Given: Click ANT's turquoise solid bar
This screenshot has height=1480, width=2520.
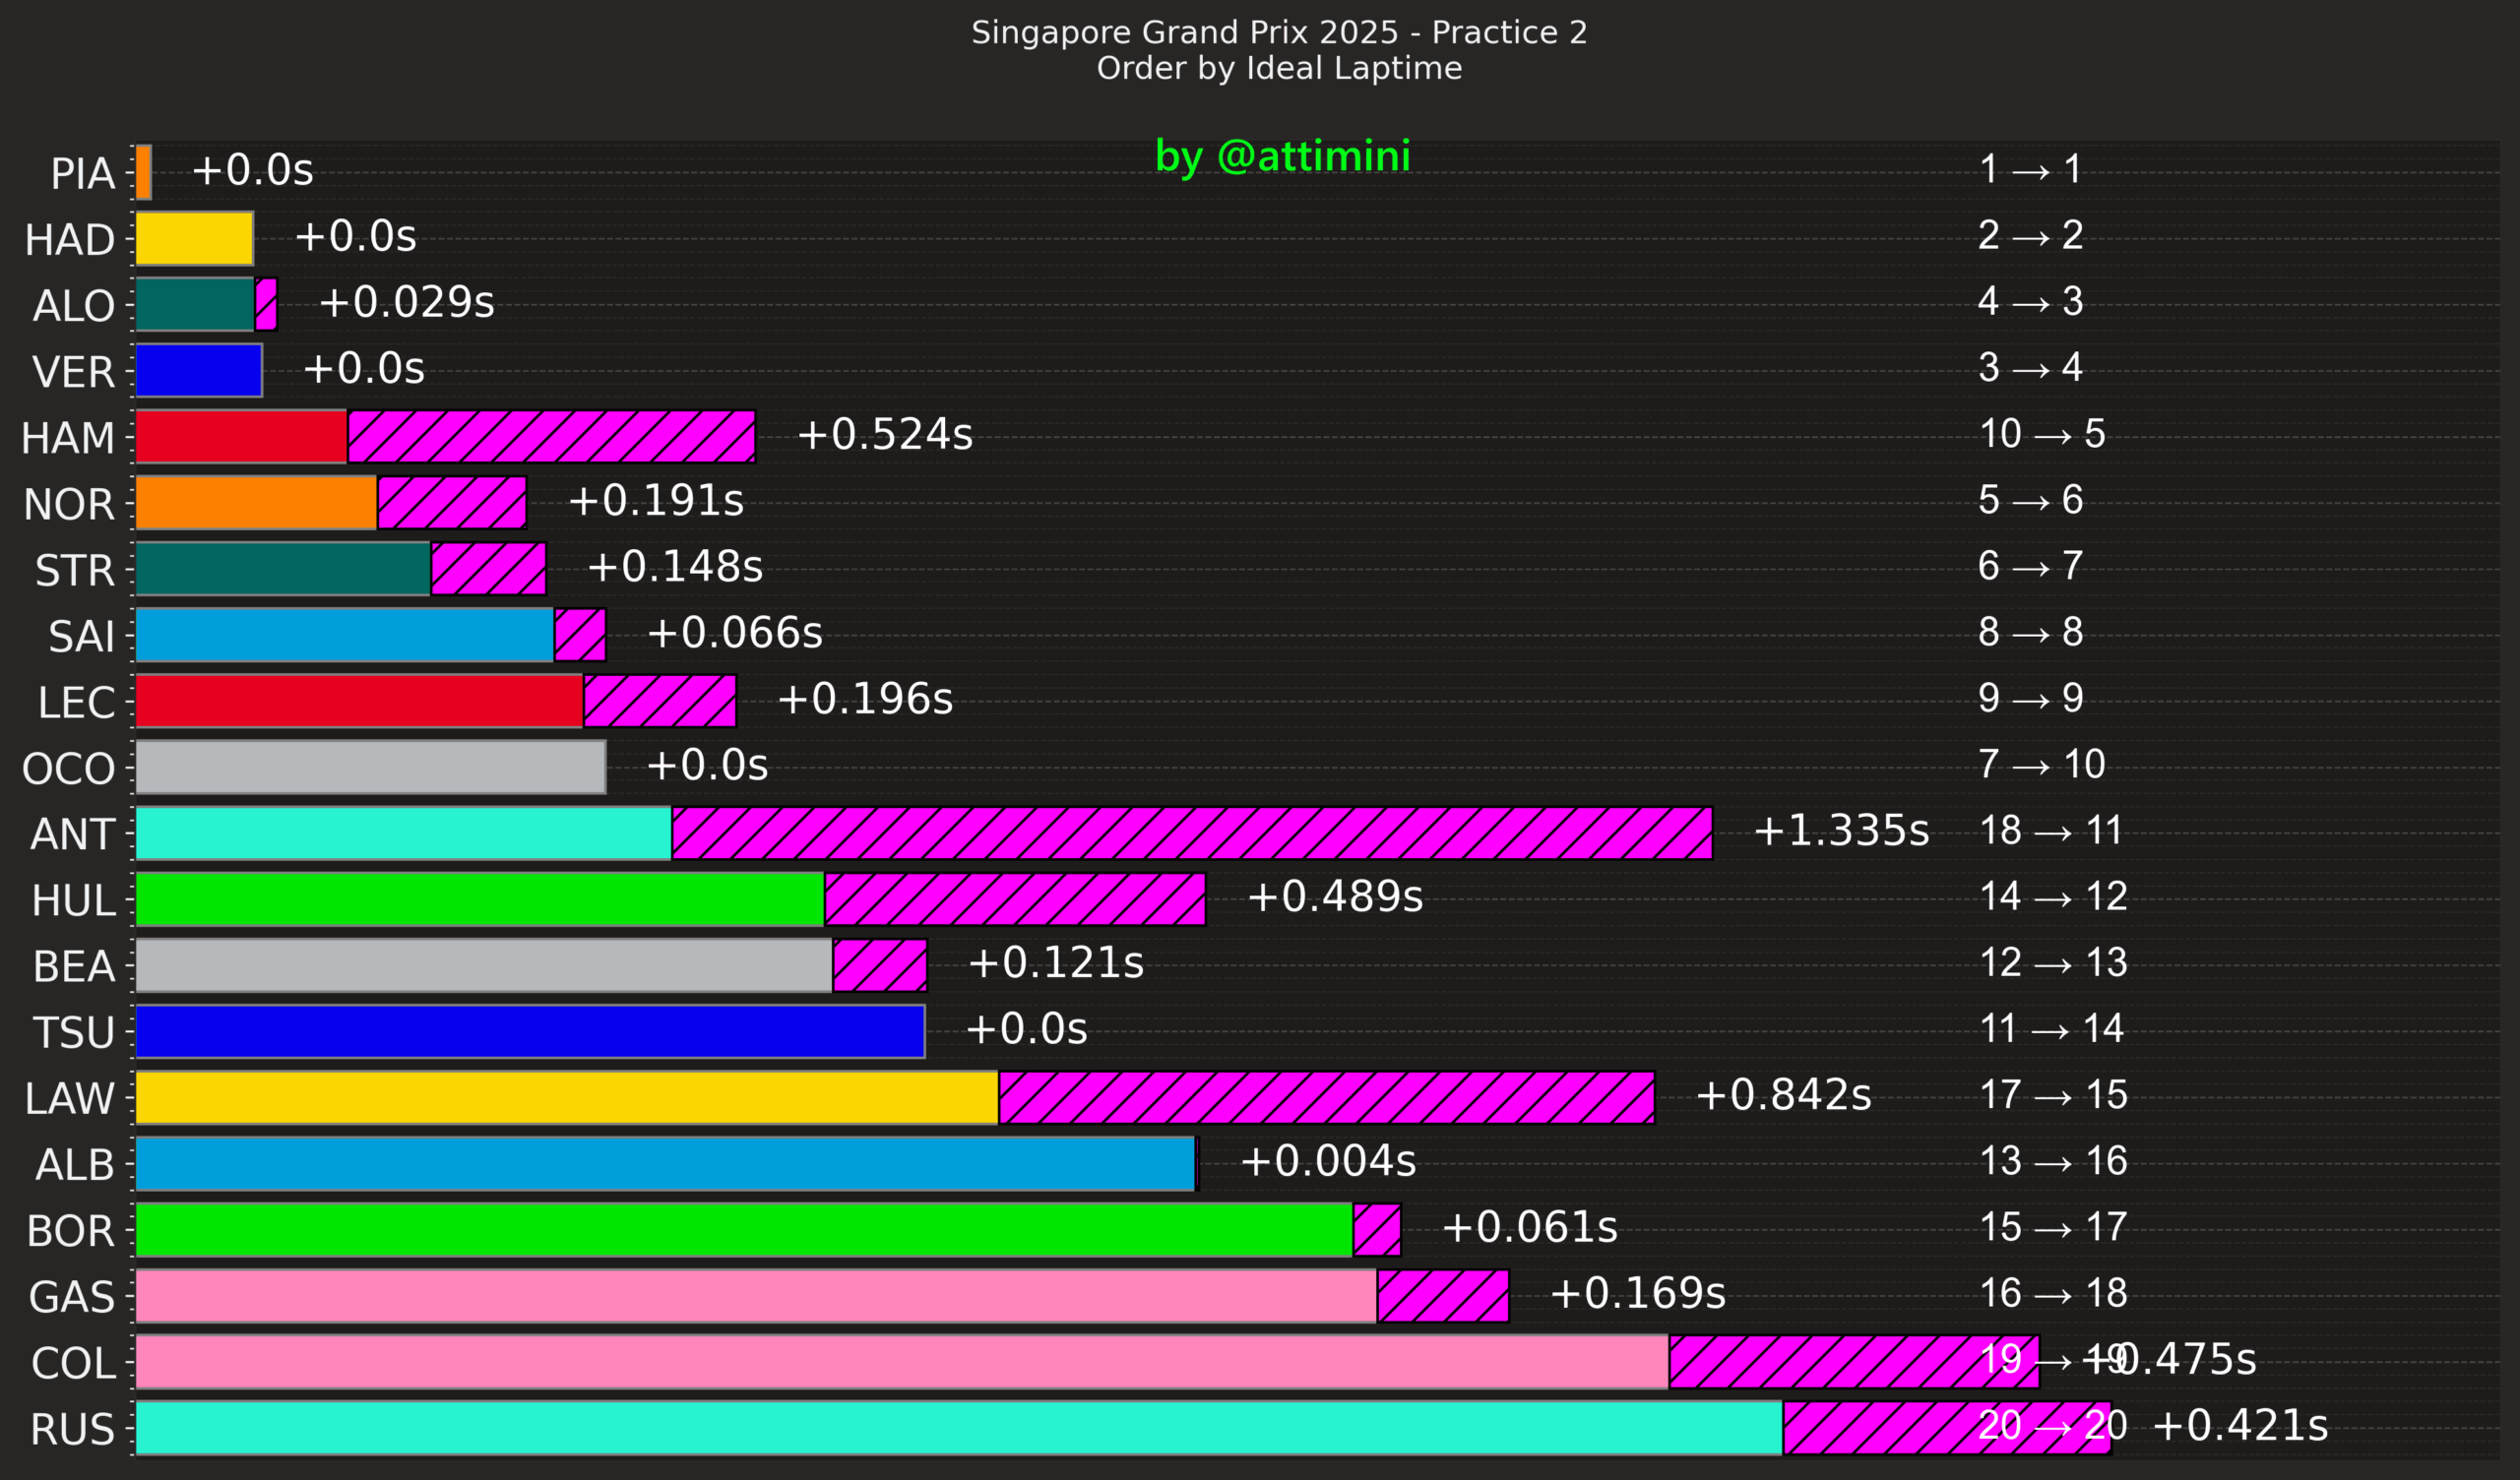Looking at the screenshot, I should coord(403,833).
